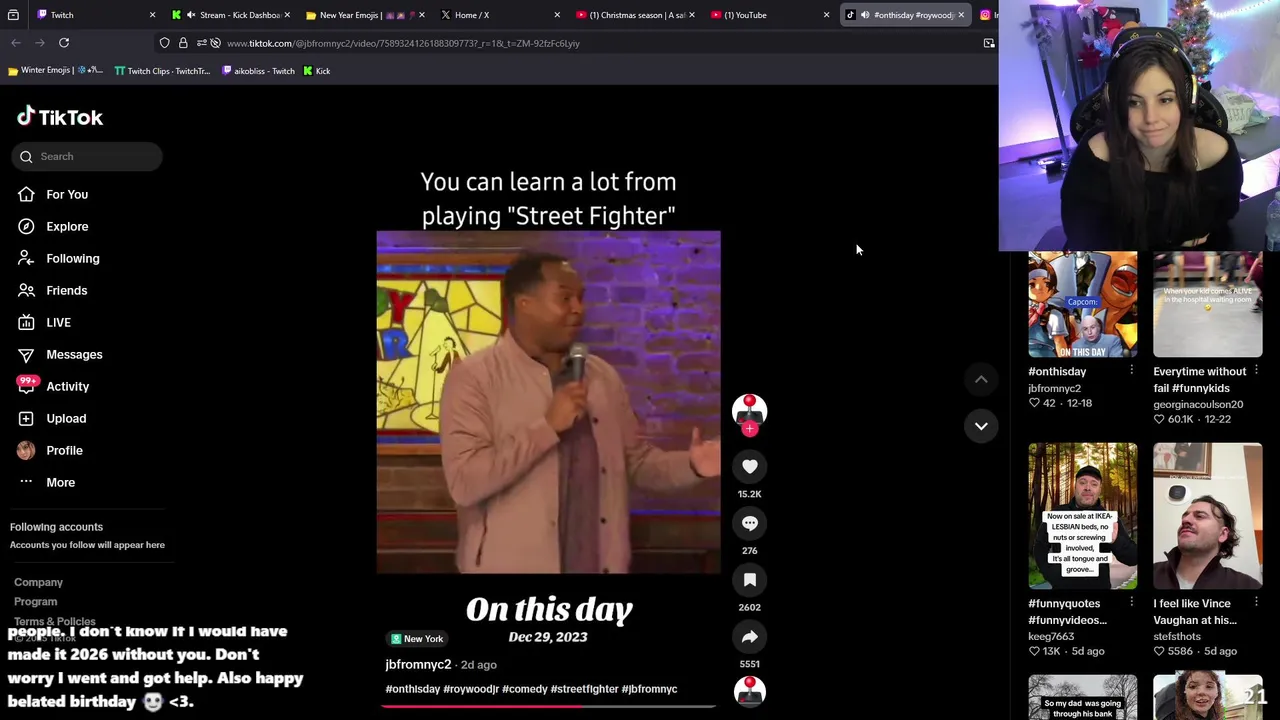Click the Explore compass icon
The image size is (1280, 720).
click(26, 226)
